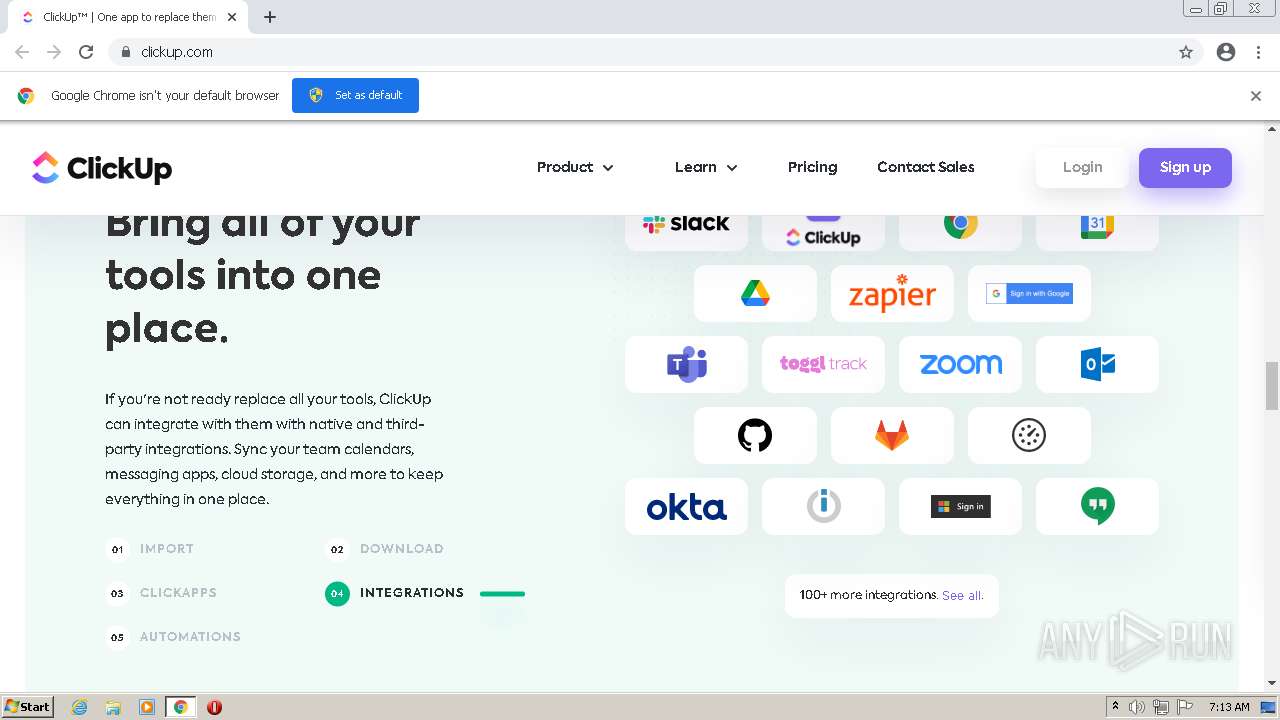Image resolution: width=1280 pixels, height=720 pixels.
Task: Open the Windows Start menu
Action: [x=27, y=706]
